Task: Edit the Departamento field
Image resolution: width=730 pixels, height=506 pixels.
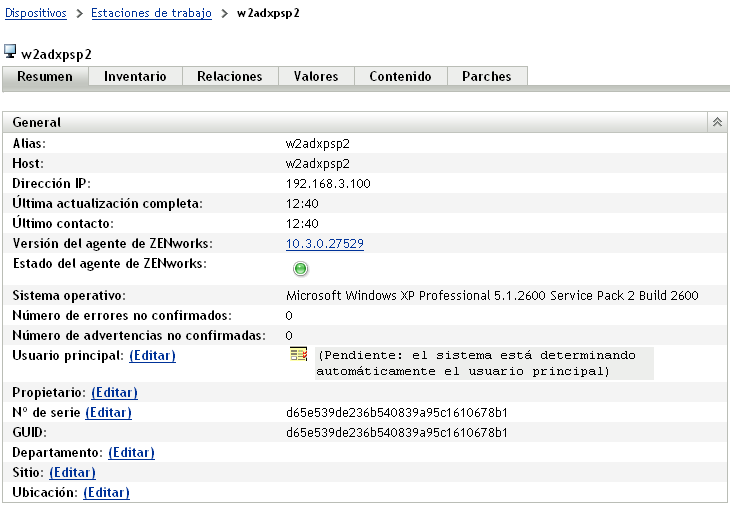Action: pos(131,452)
